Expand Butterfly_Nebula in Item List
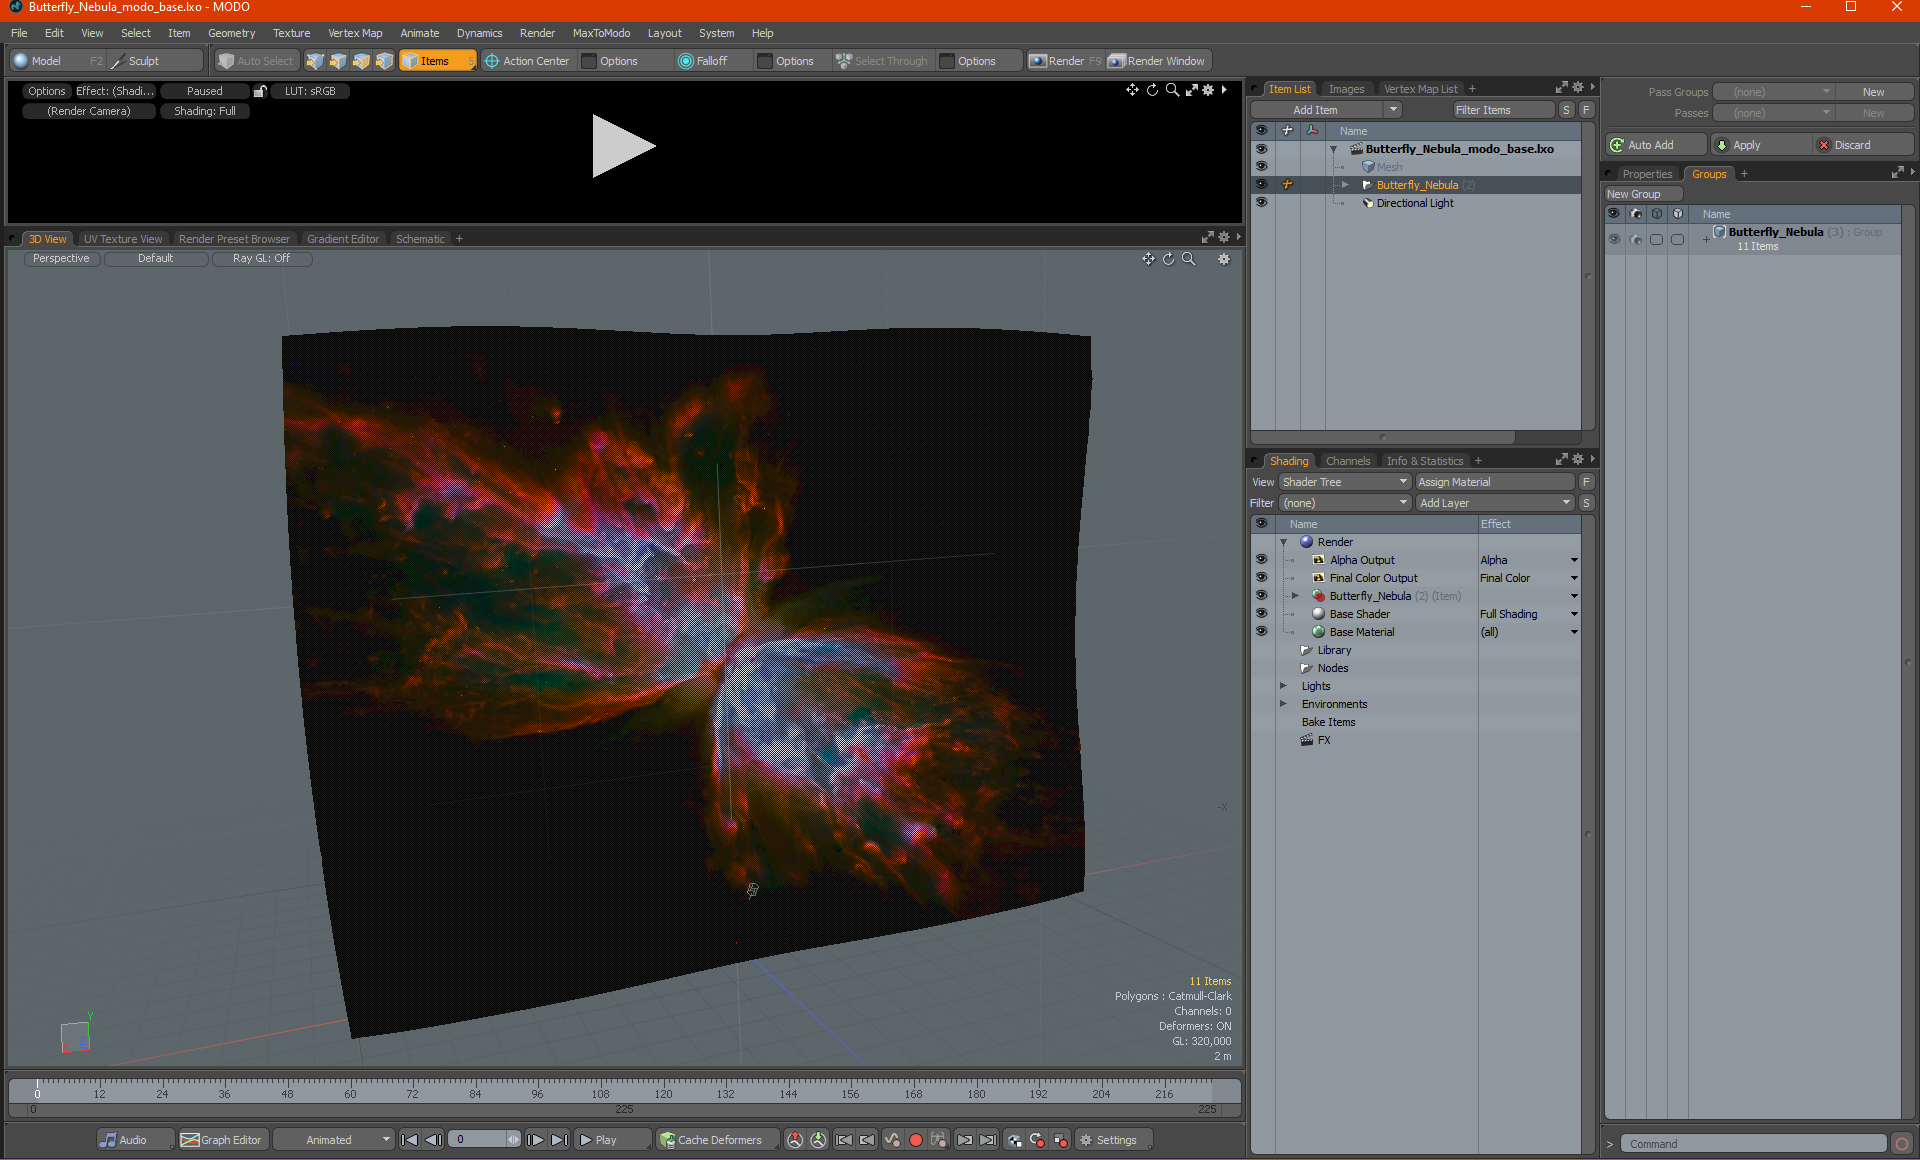The width and height of the screenshot is (1920, 1160). click(x=1345, y=185)
